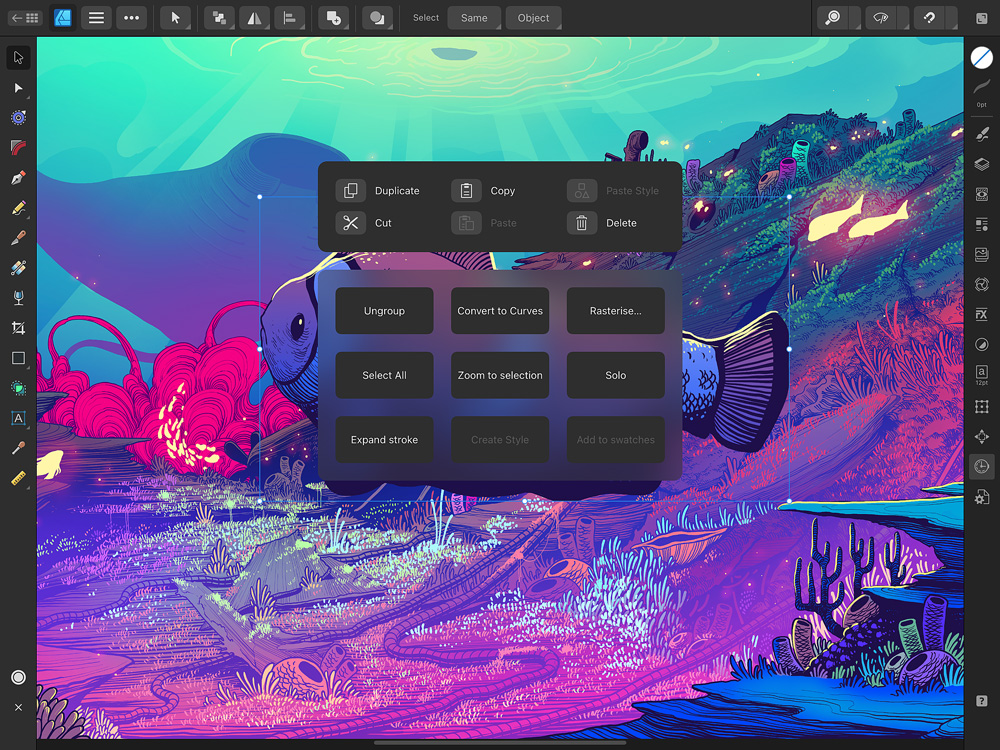The width and height of the screenshot is (1000, 750).
Task: Click the Rasterise... button
Action: (615, 311)
